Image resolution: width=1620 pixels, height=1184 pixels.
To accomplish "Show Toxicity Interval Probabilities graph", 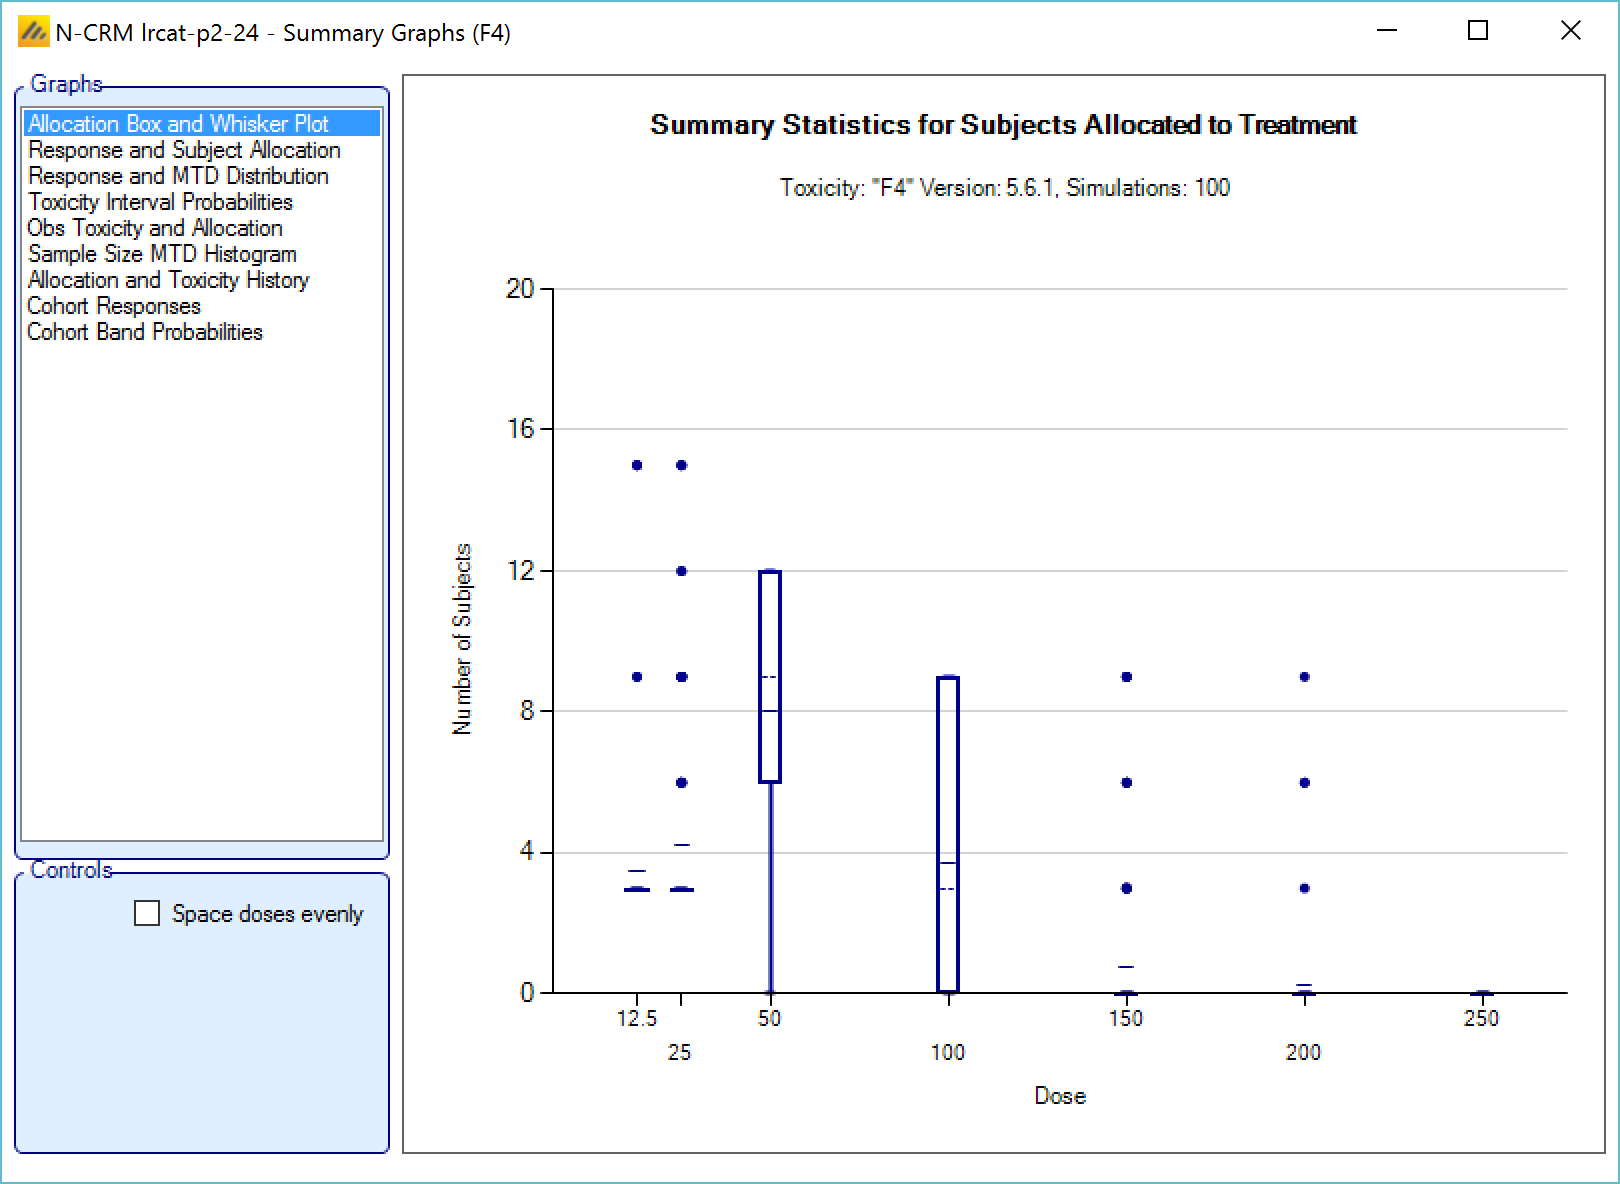I will [x=160, y=202].
